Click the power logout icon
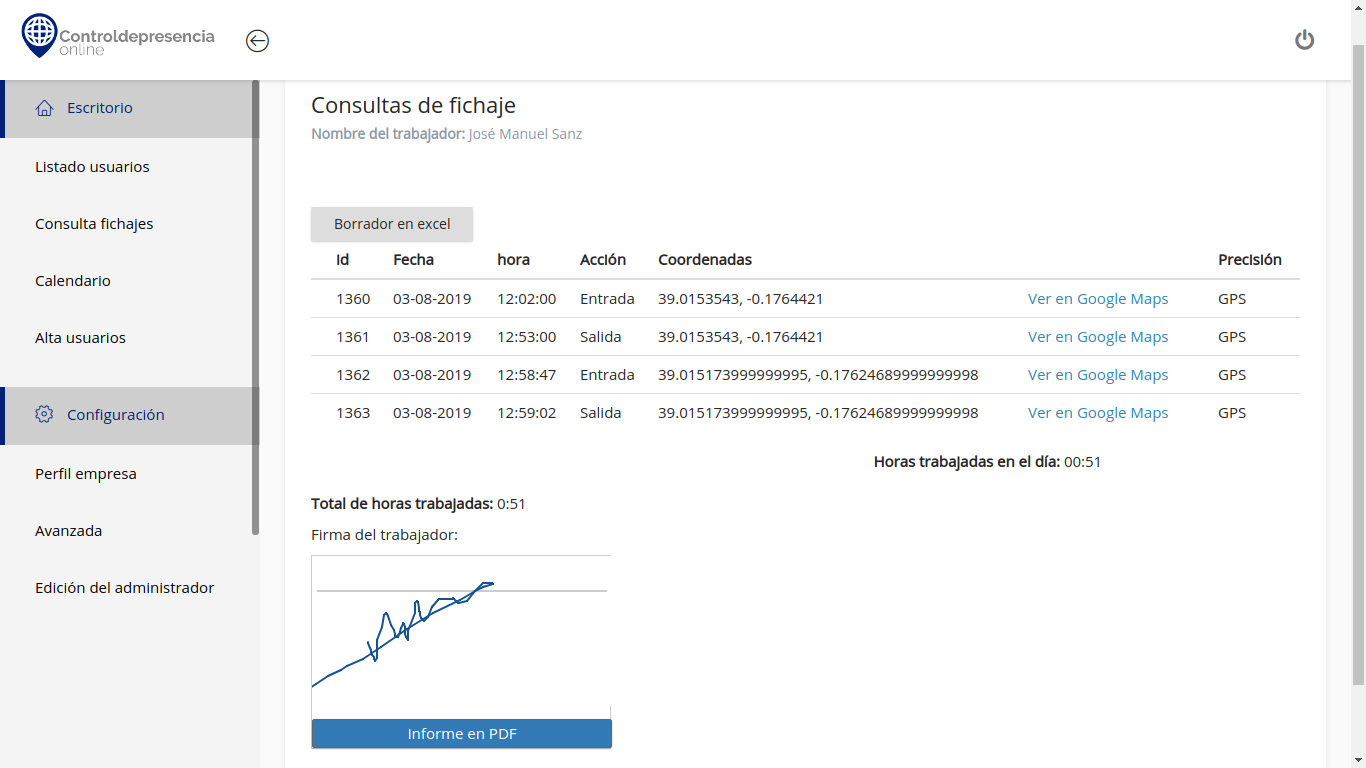1366x768 pixels. pos(1304,40)
